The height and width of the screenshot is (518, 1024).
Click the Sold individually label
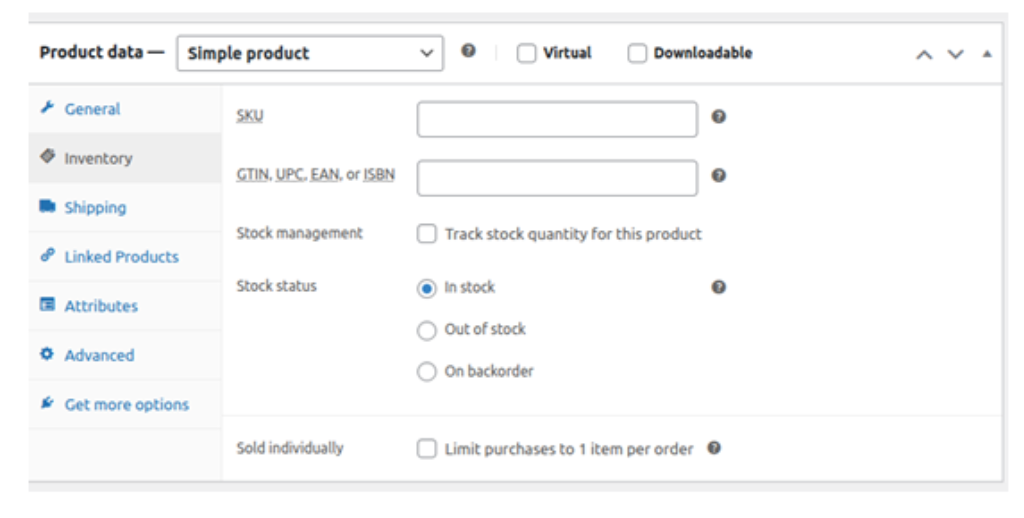pos(290,448)
